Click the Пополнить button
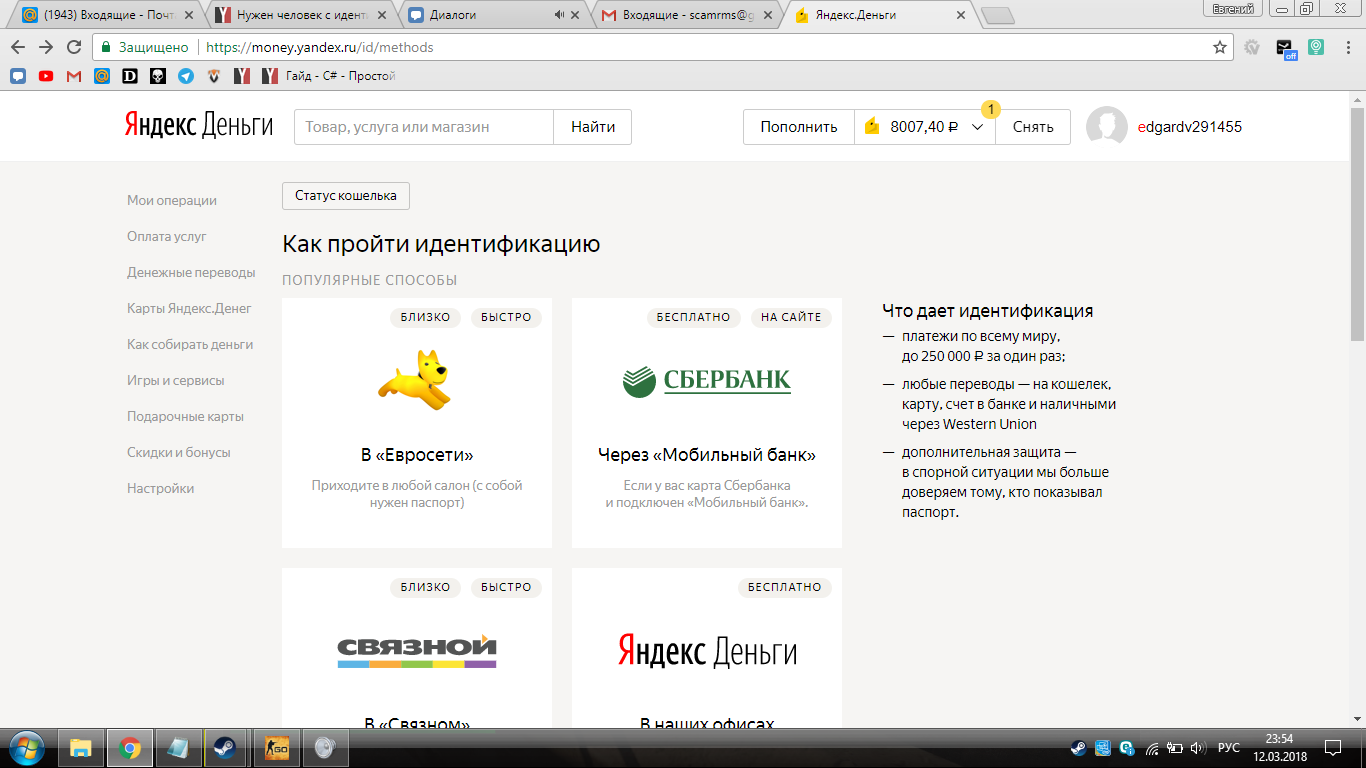 point(799,127)
